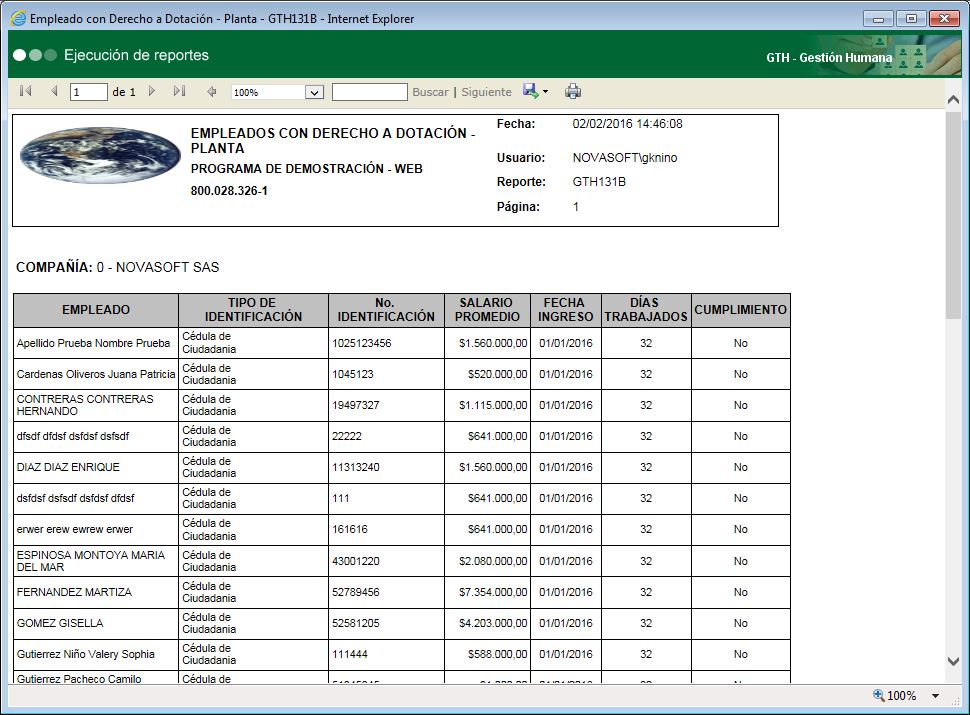970x715 pixels.
Task: Click salary value $7.354.000,00
Action: (493, 592)
